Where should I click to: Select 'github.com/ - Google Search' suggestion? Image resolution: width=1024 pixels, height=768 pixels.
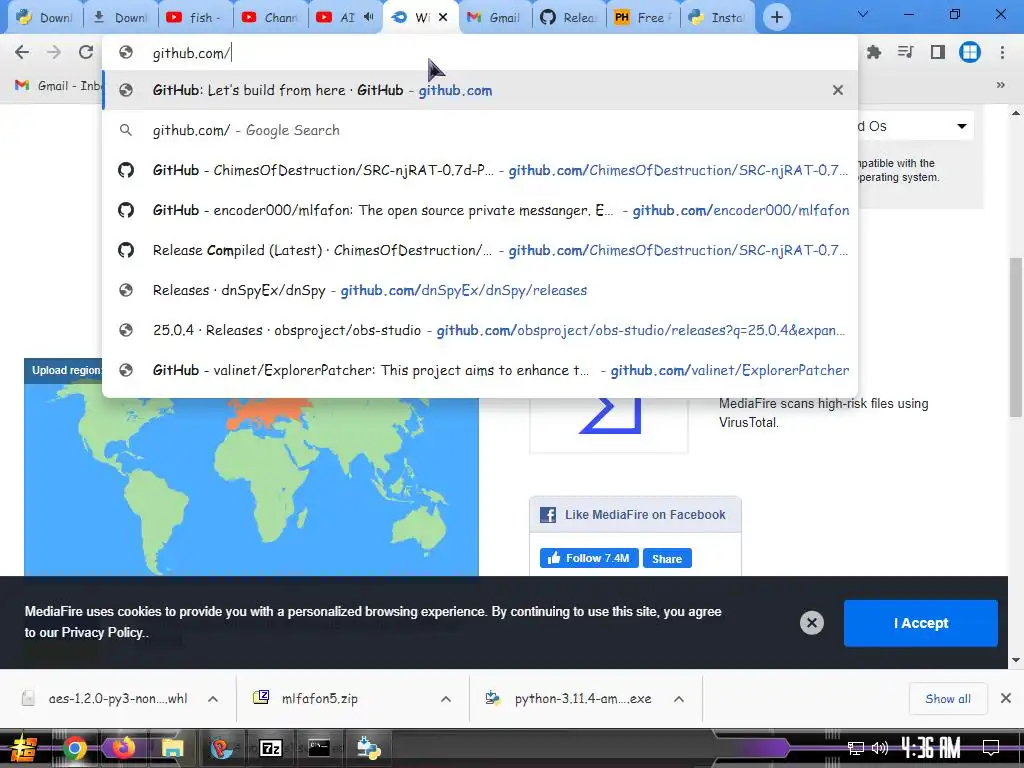(480, 130)
